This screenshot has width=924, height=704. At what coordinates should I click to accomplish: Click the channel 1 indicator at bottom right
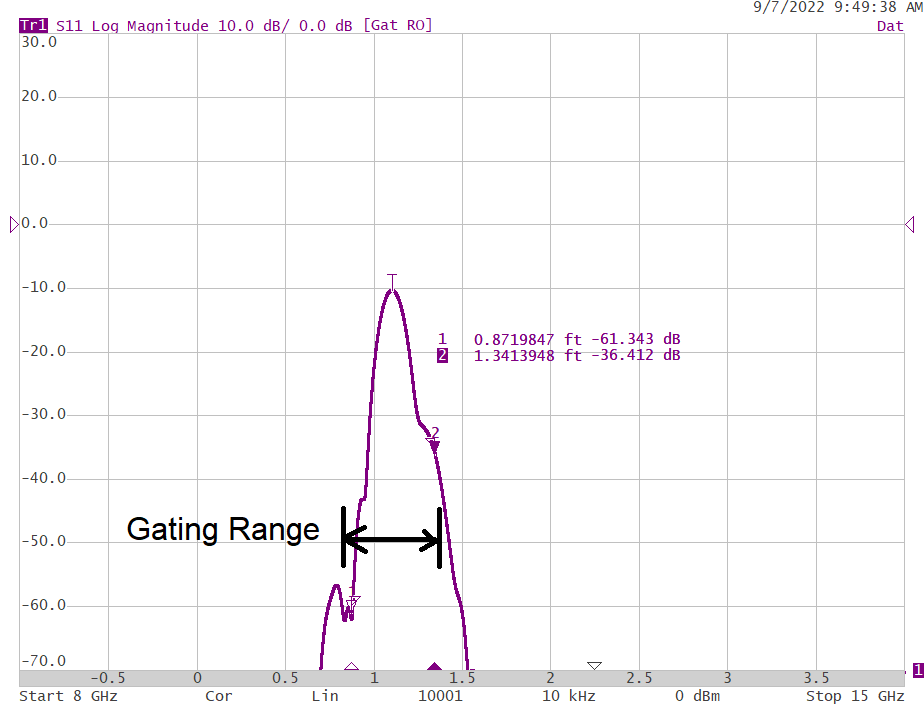[918, 670]
